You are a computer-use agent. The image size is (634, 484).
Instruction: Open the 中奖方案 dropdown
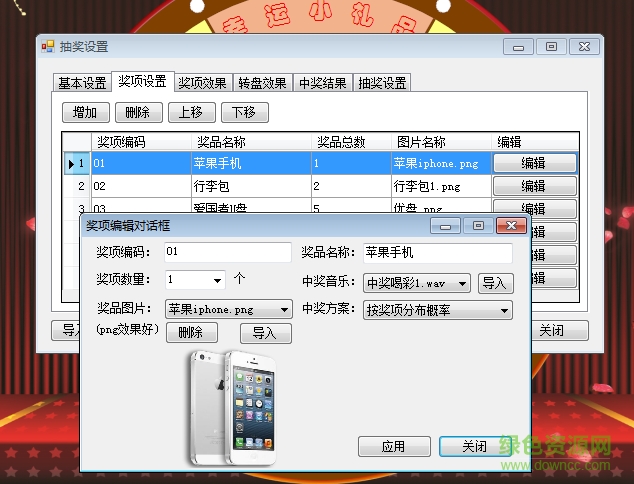[438, 310]
